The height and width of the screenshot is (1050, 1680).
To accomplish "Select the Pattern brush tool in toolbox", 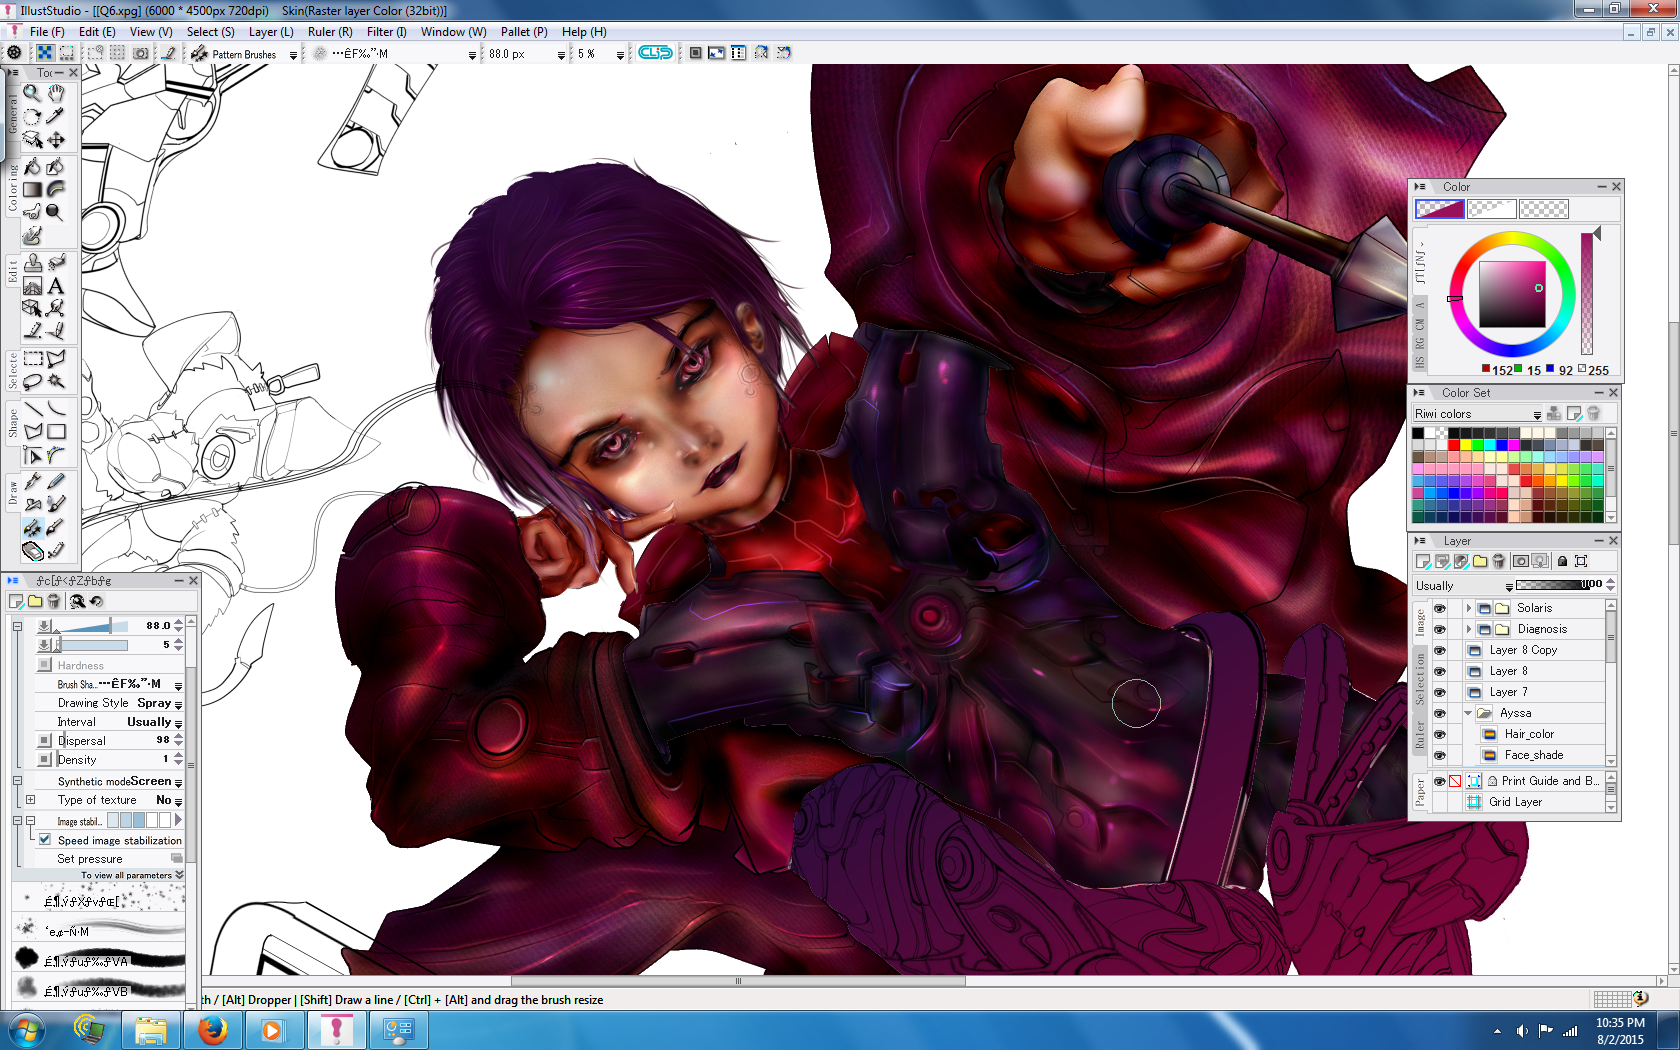I will pyautogui.click(x=32, y=527).
